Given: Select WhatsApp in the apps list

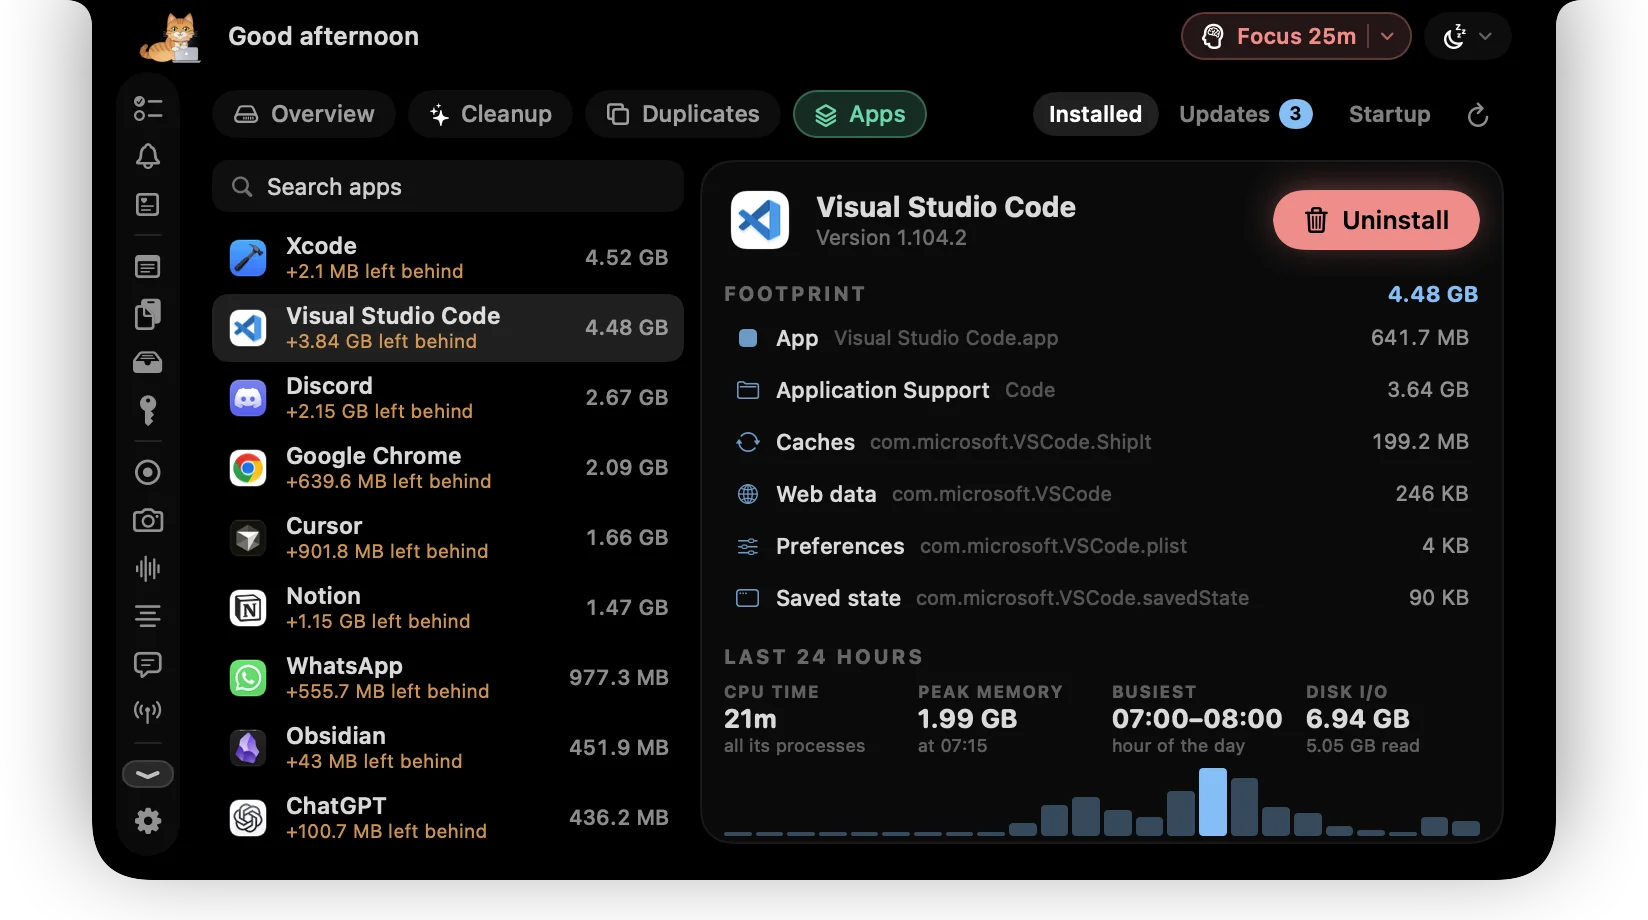Looking at the screenshot, I should point(448,678).
